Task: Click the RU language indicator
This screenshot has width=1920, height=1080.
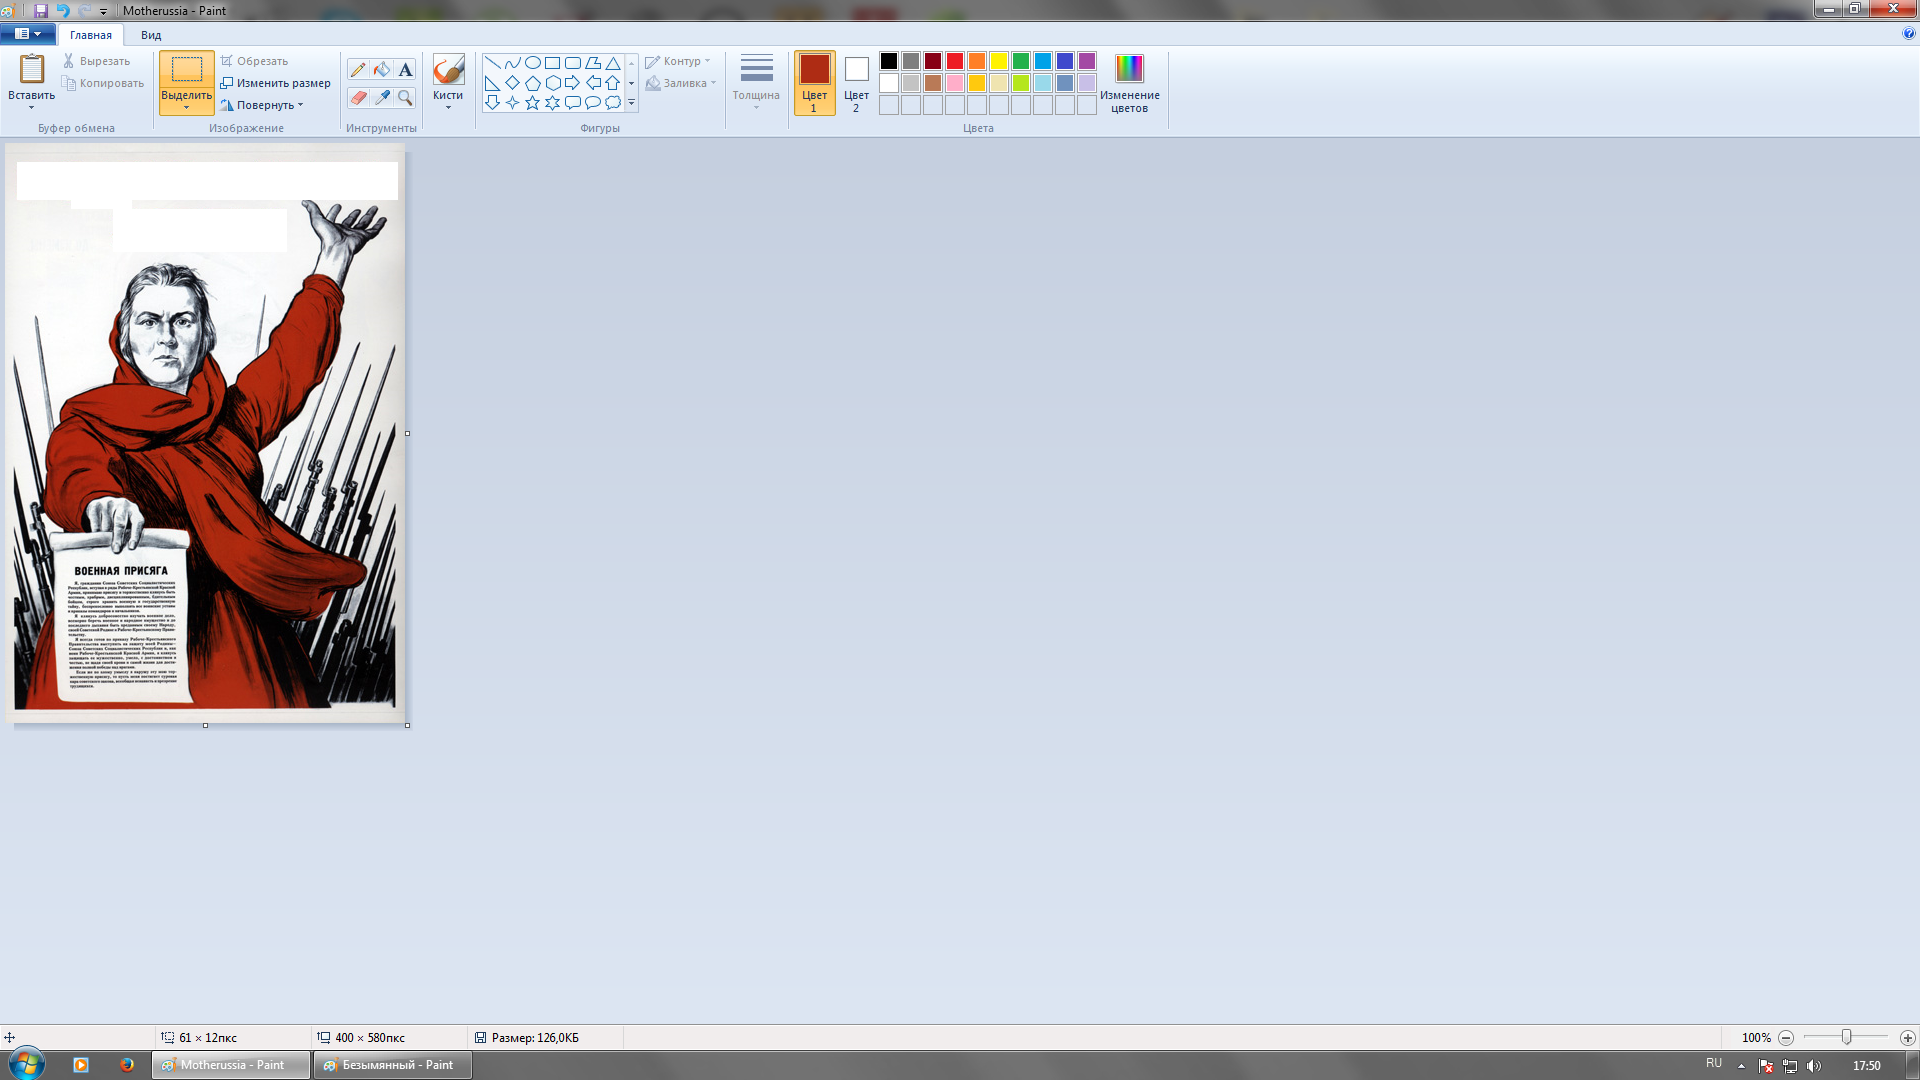Action: 1714,1063
